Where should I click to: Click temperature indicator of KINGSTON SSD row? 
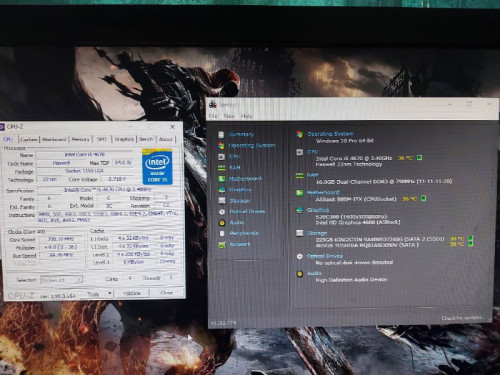click(471, 239)
